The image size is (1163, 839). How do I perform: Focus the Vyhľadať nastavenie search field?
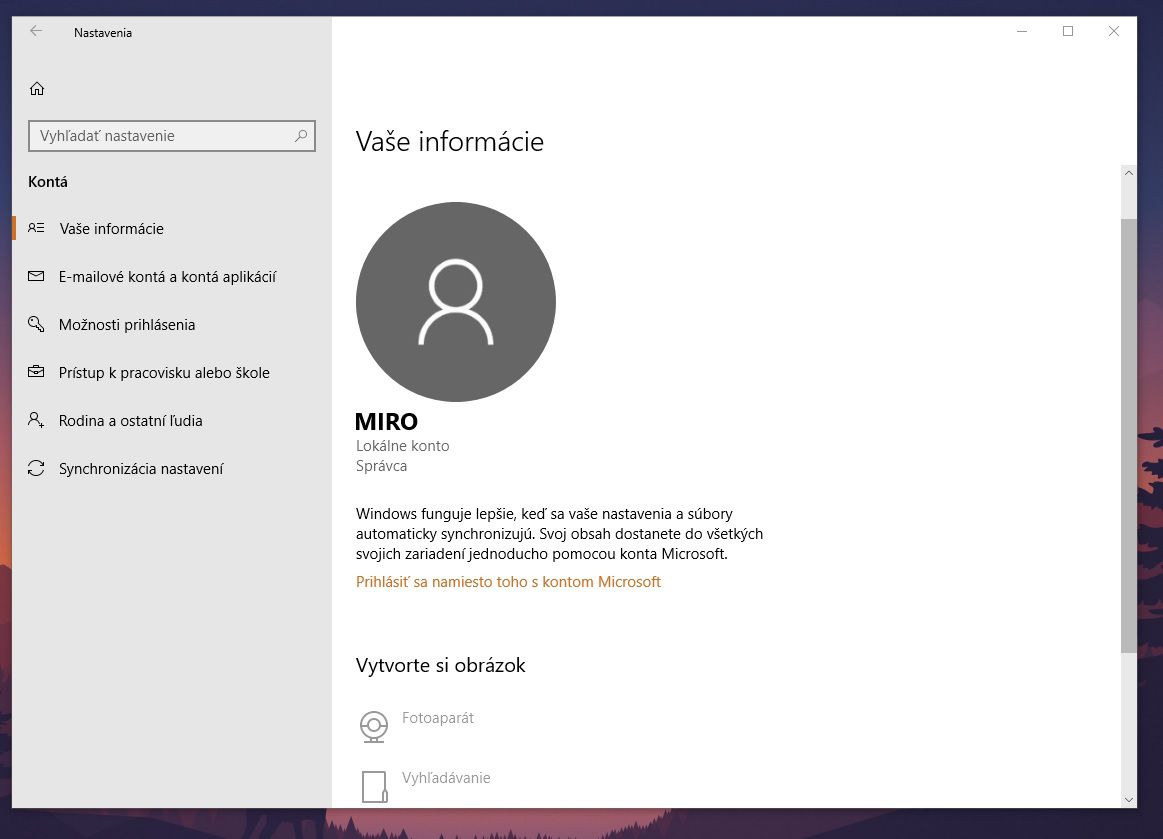(x=172, y=136)
